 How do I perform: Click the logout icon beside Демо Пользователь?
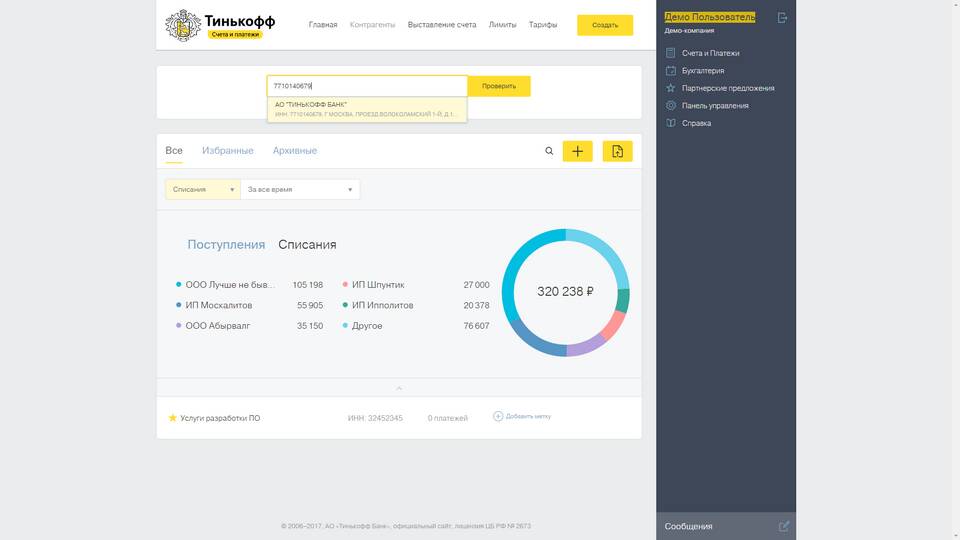pyautogui.click(x=782, y=18)
